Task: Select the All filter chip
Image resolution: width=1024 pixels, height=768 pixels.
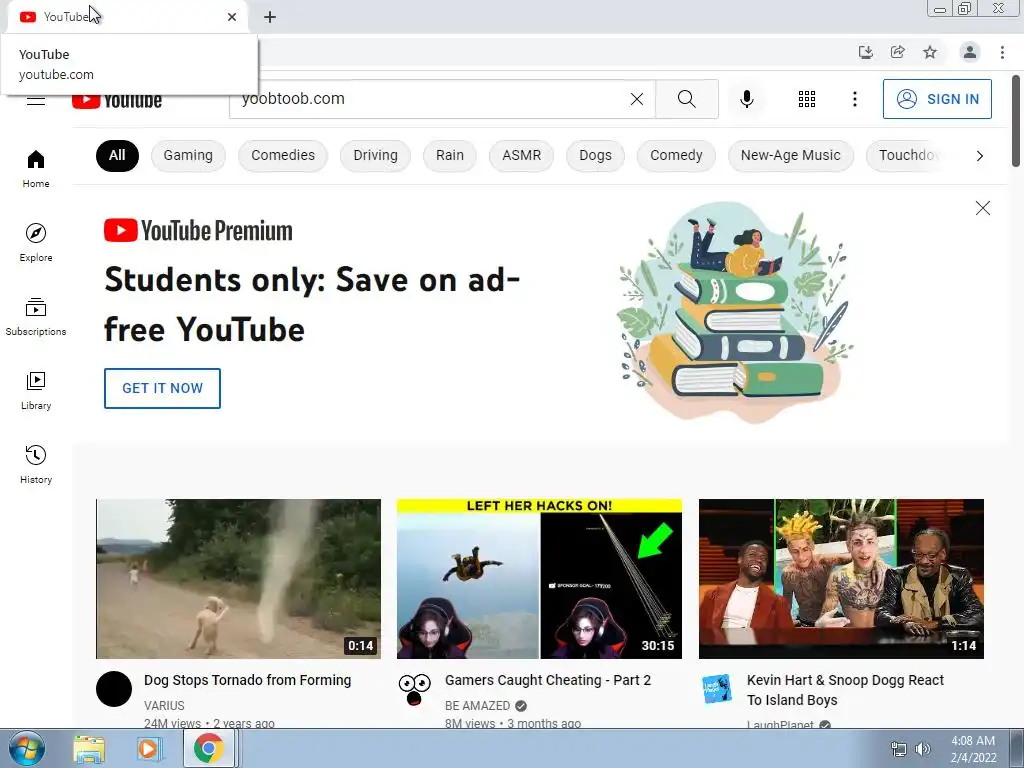Action: [117, 155]
